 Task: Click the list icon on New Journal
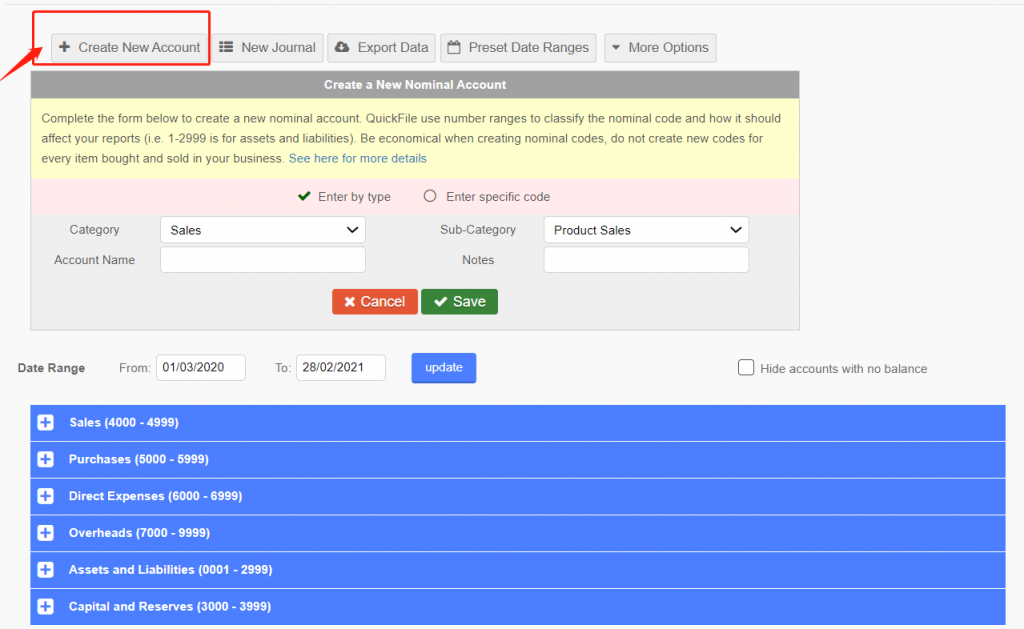point(226,47)
